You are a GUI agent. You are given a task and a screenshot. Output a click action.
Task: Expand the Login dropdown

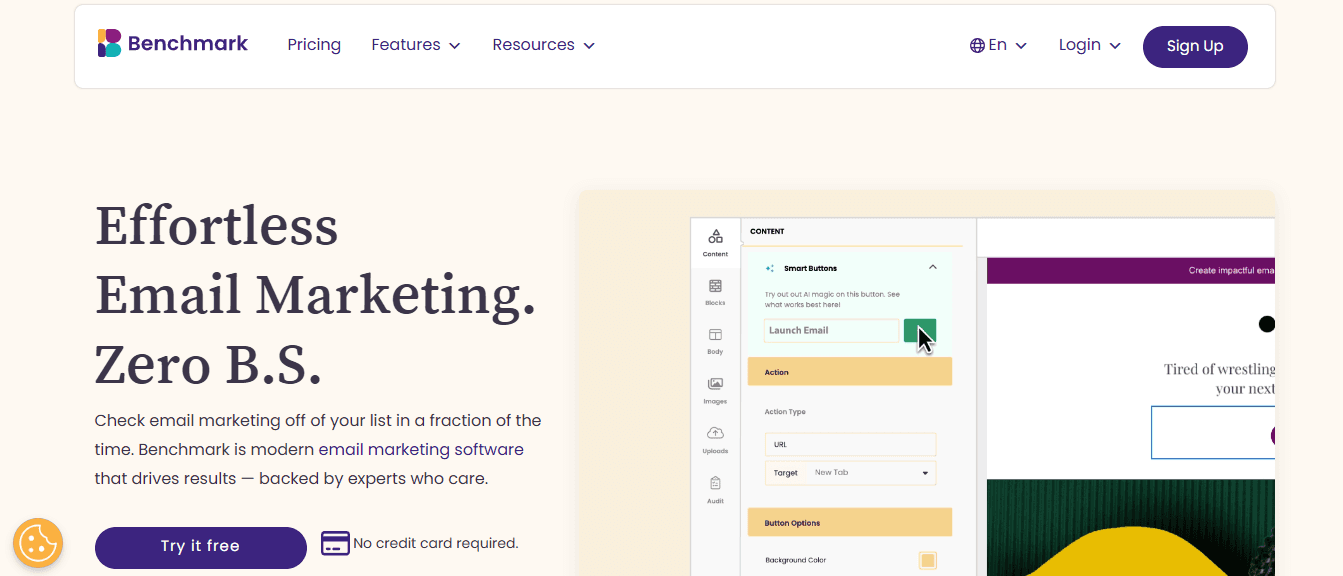click(x=1089, y=44)
